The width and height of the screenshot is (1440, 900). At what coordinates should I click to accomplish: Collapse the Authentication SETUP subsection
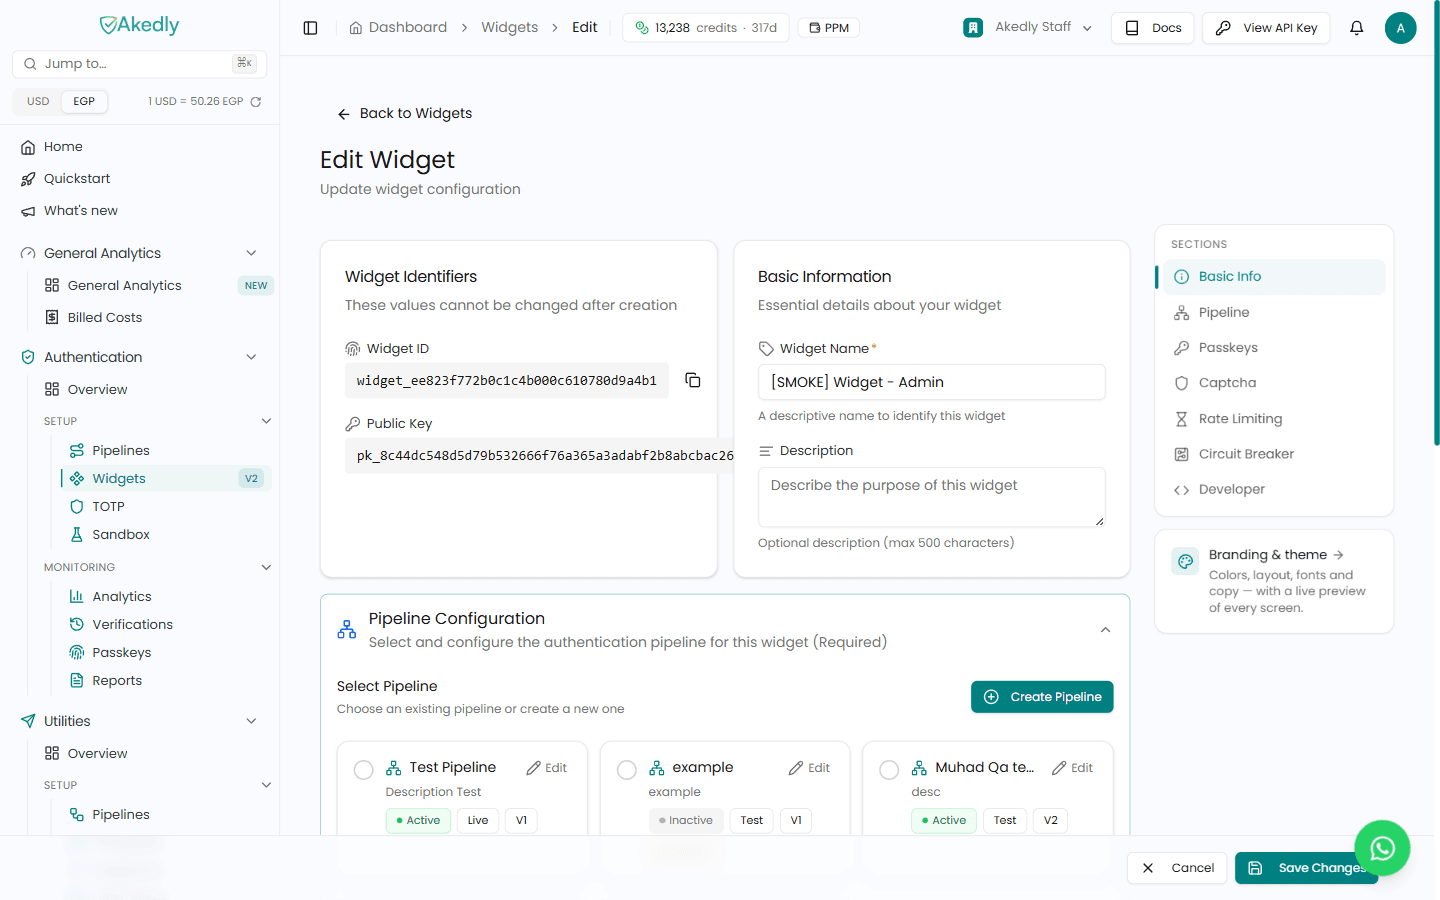266,421
